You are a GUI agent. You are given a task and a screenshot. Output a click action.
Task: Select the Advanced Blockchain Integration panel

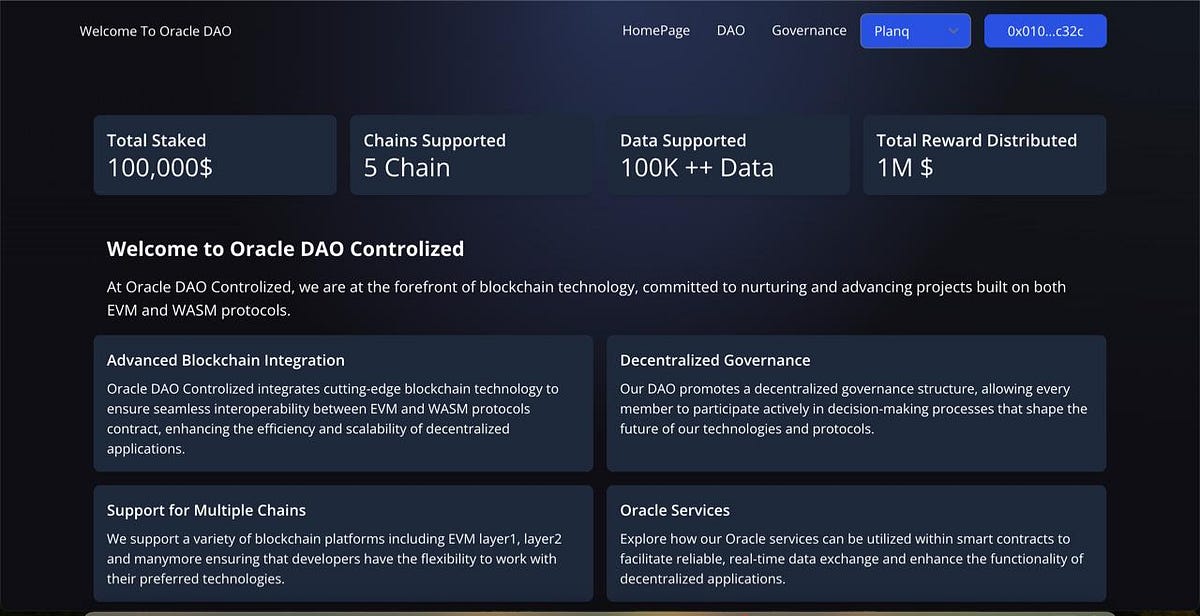pos(343,403)
